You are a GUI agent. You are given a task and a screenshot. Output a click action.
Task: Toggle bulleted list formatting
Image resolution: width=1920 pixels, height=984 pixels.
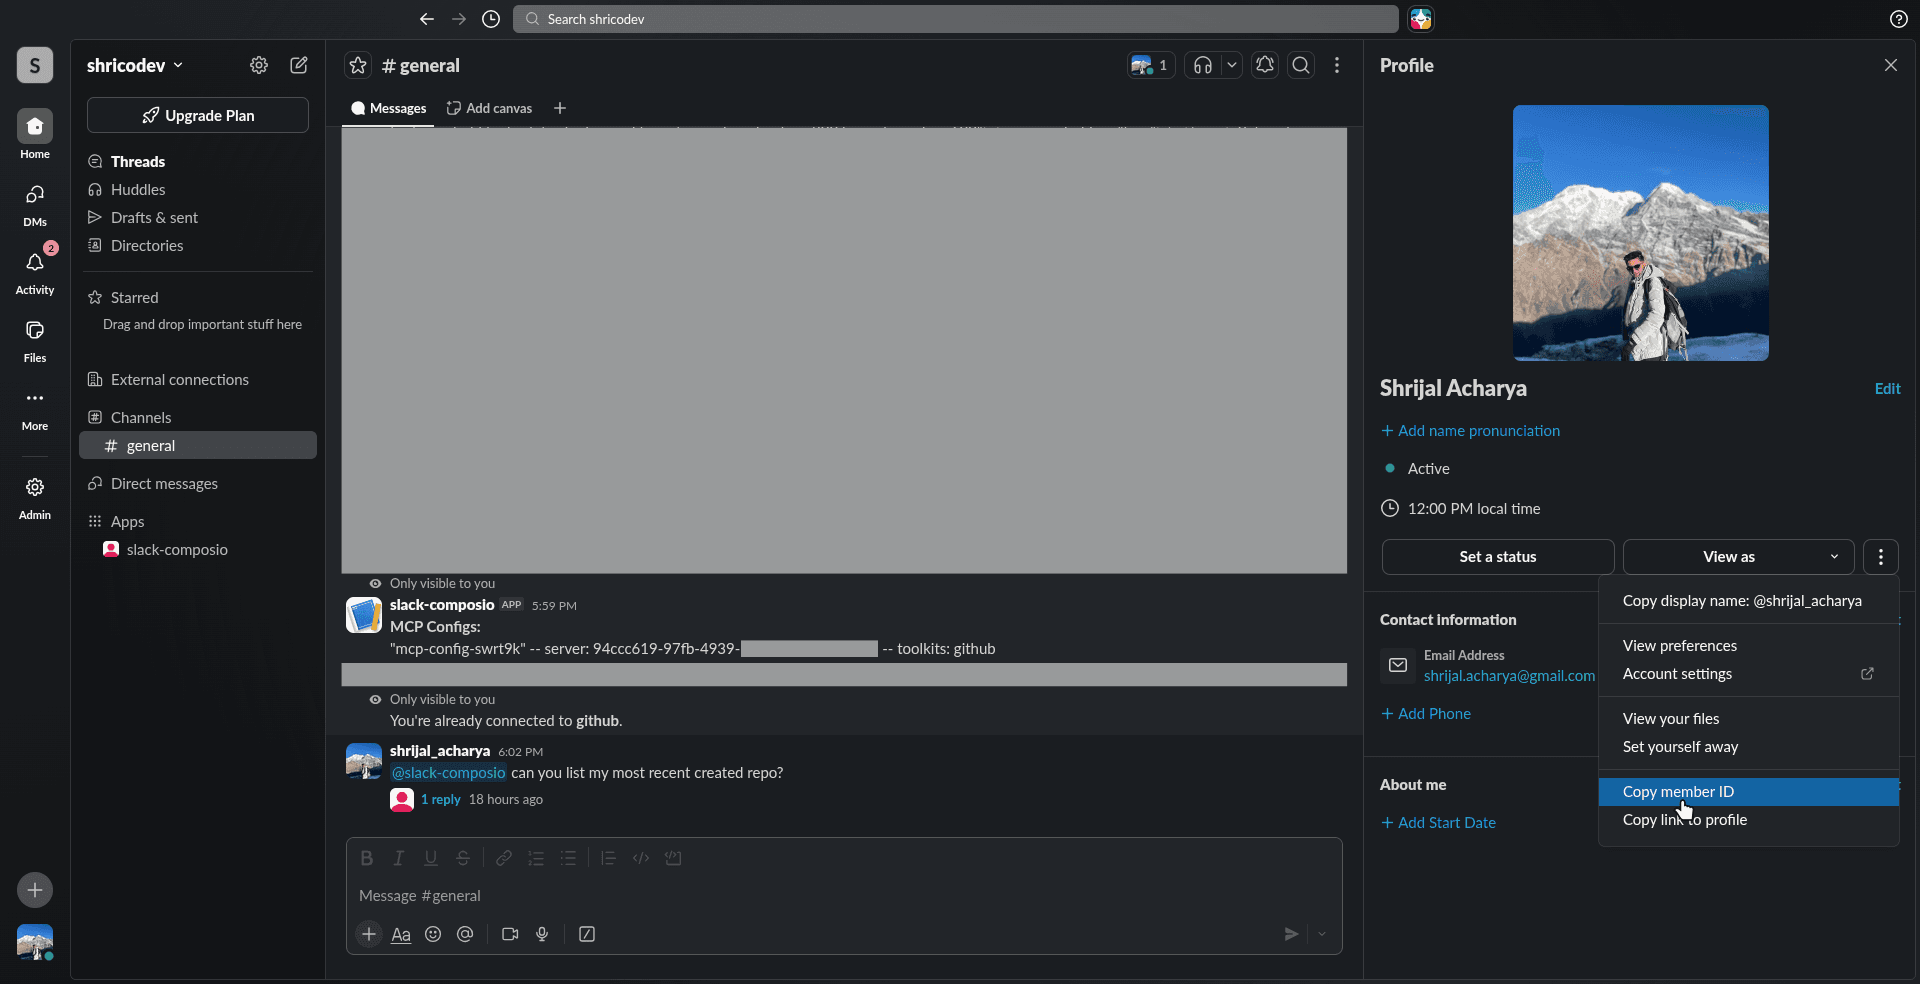[x=568, y=858]
